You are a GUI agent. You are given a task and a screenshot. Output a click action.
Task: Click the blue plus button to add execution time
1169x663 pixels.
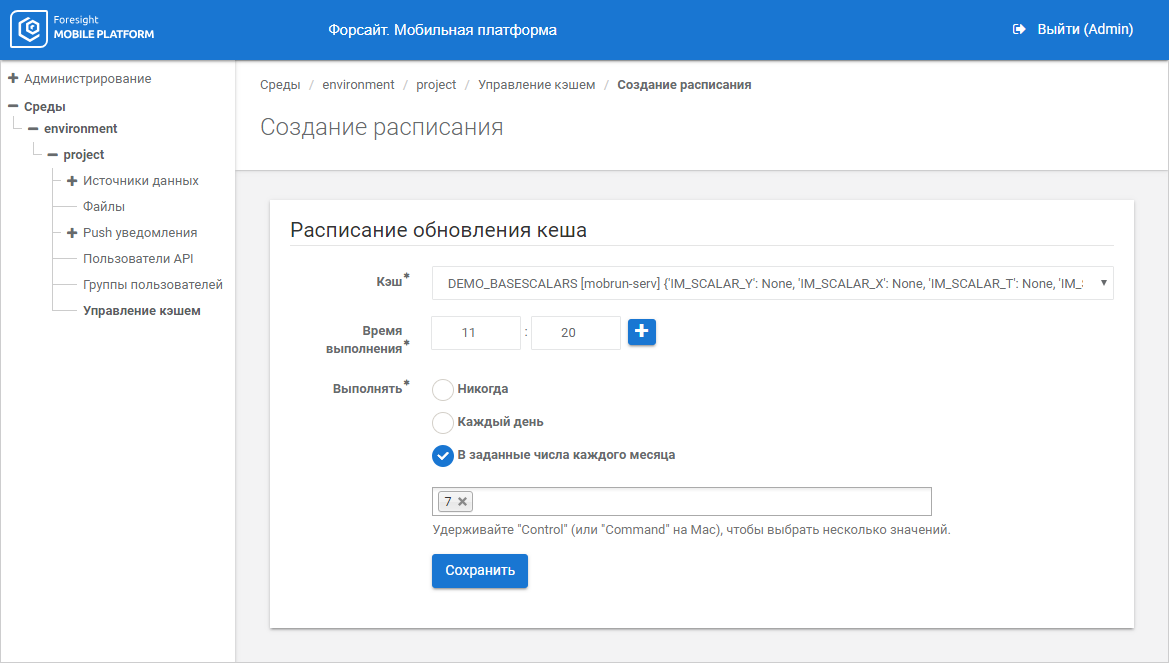tap(642, 332)
